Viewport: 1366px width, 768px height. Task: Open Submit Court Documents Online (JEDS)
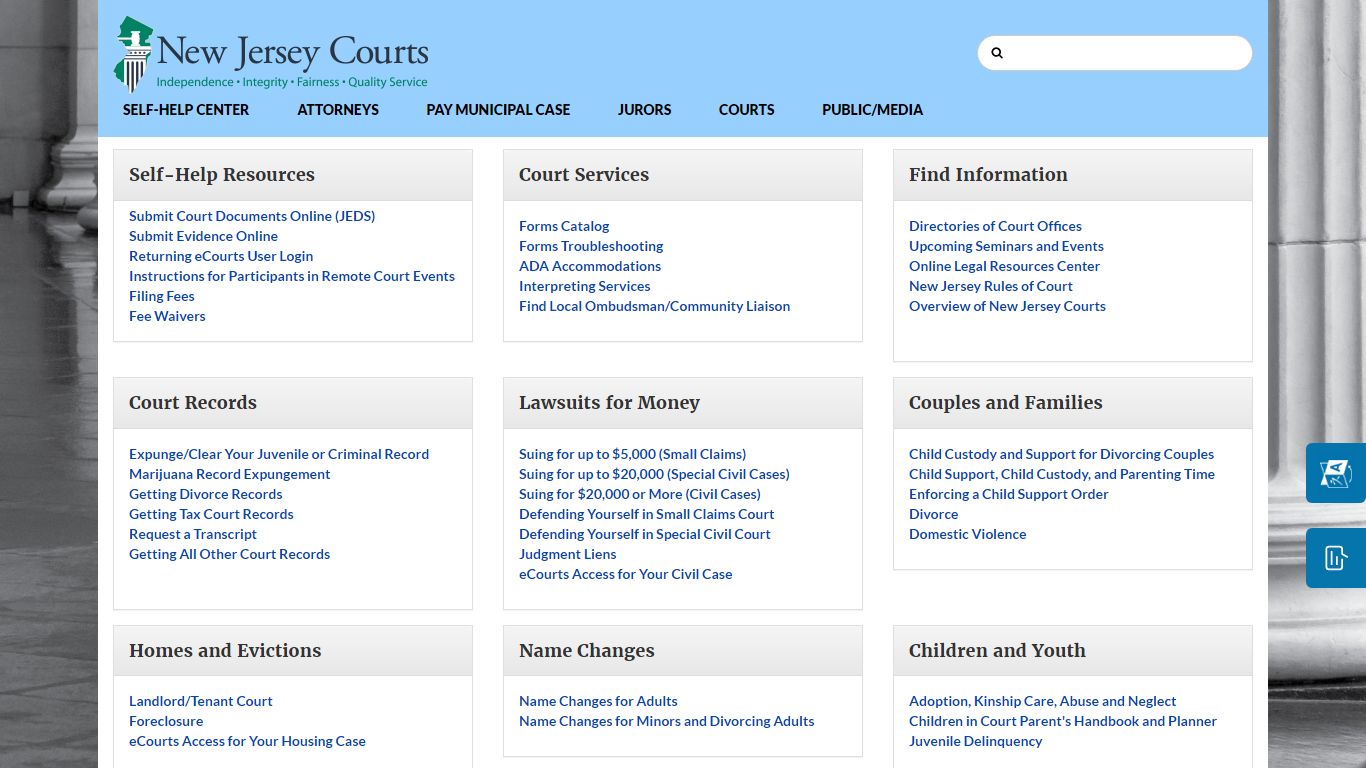[x=252, y=216]
